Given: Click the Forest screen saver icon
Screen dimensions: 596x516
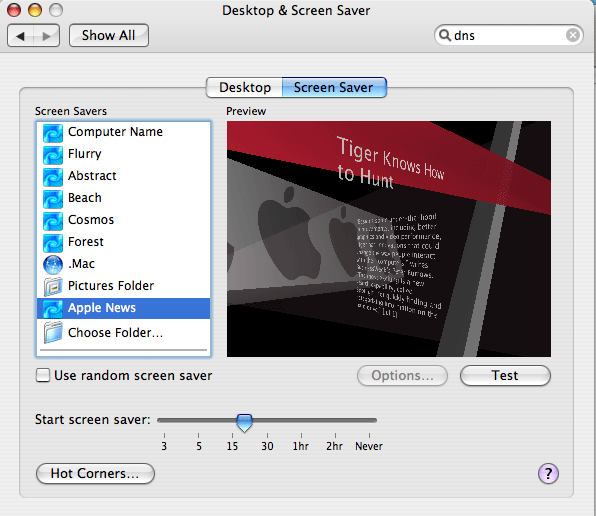Looking at the screenshot, I should click(x=53, y=243).
